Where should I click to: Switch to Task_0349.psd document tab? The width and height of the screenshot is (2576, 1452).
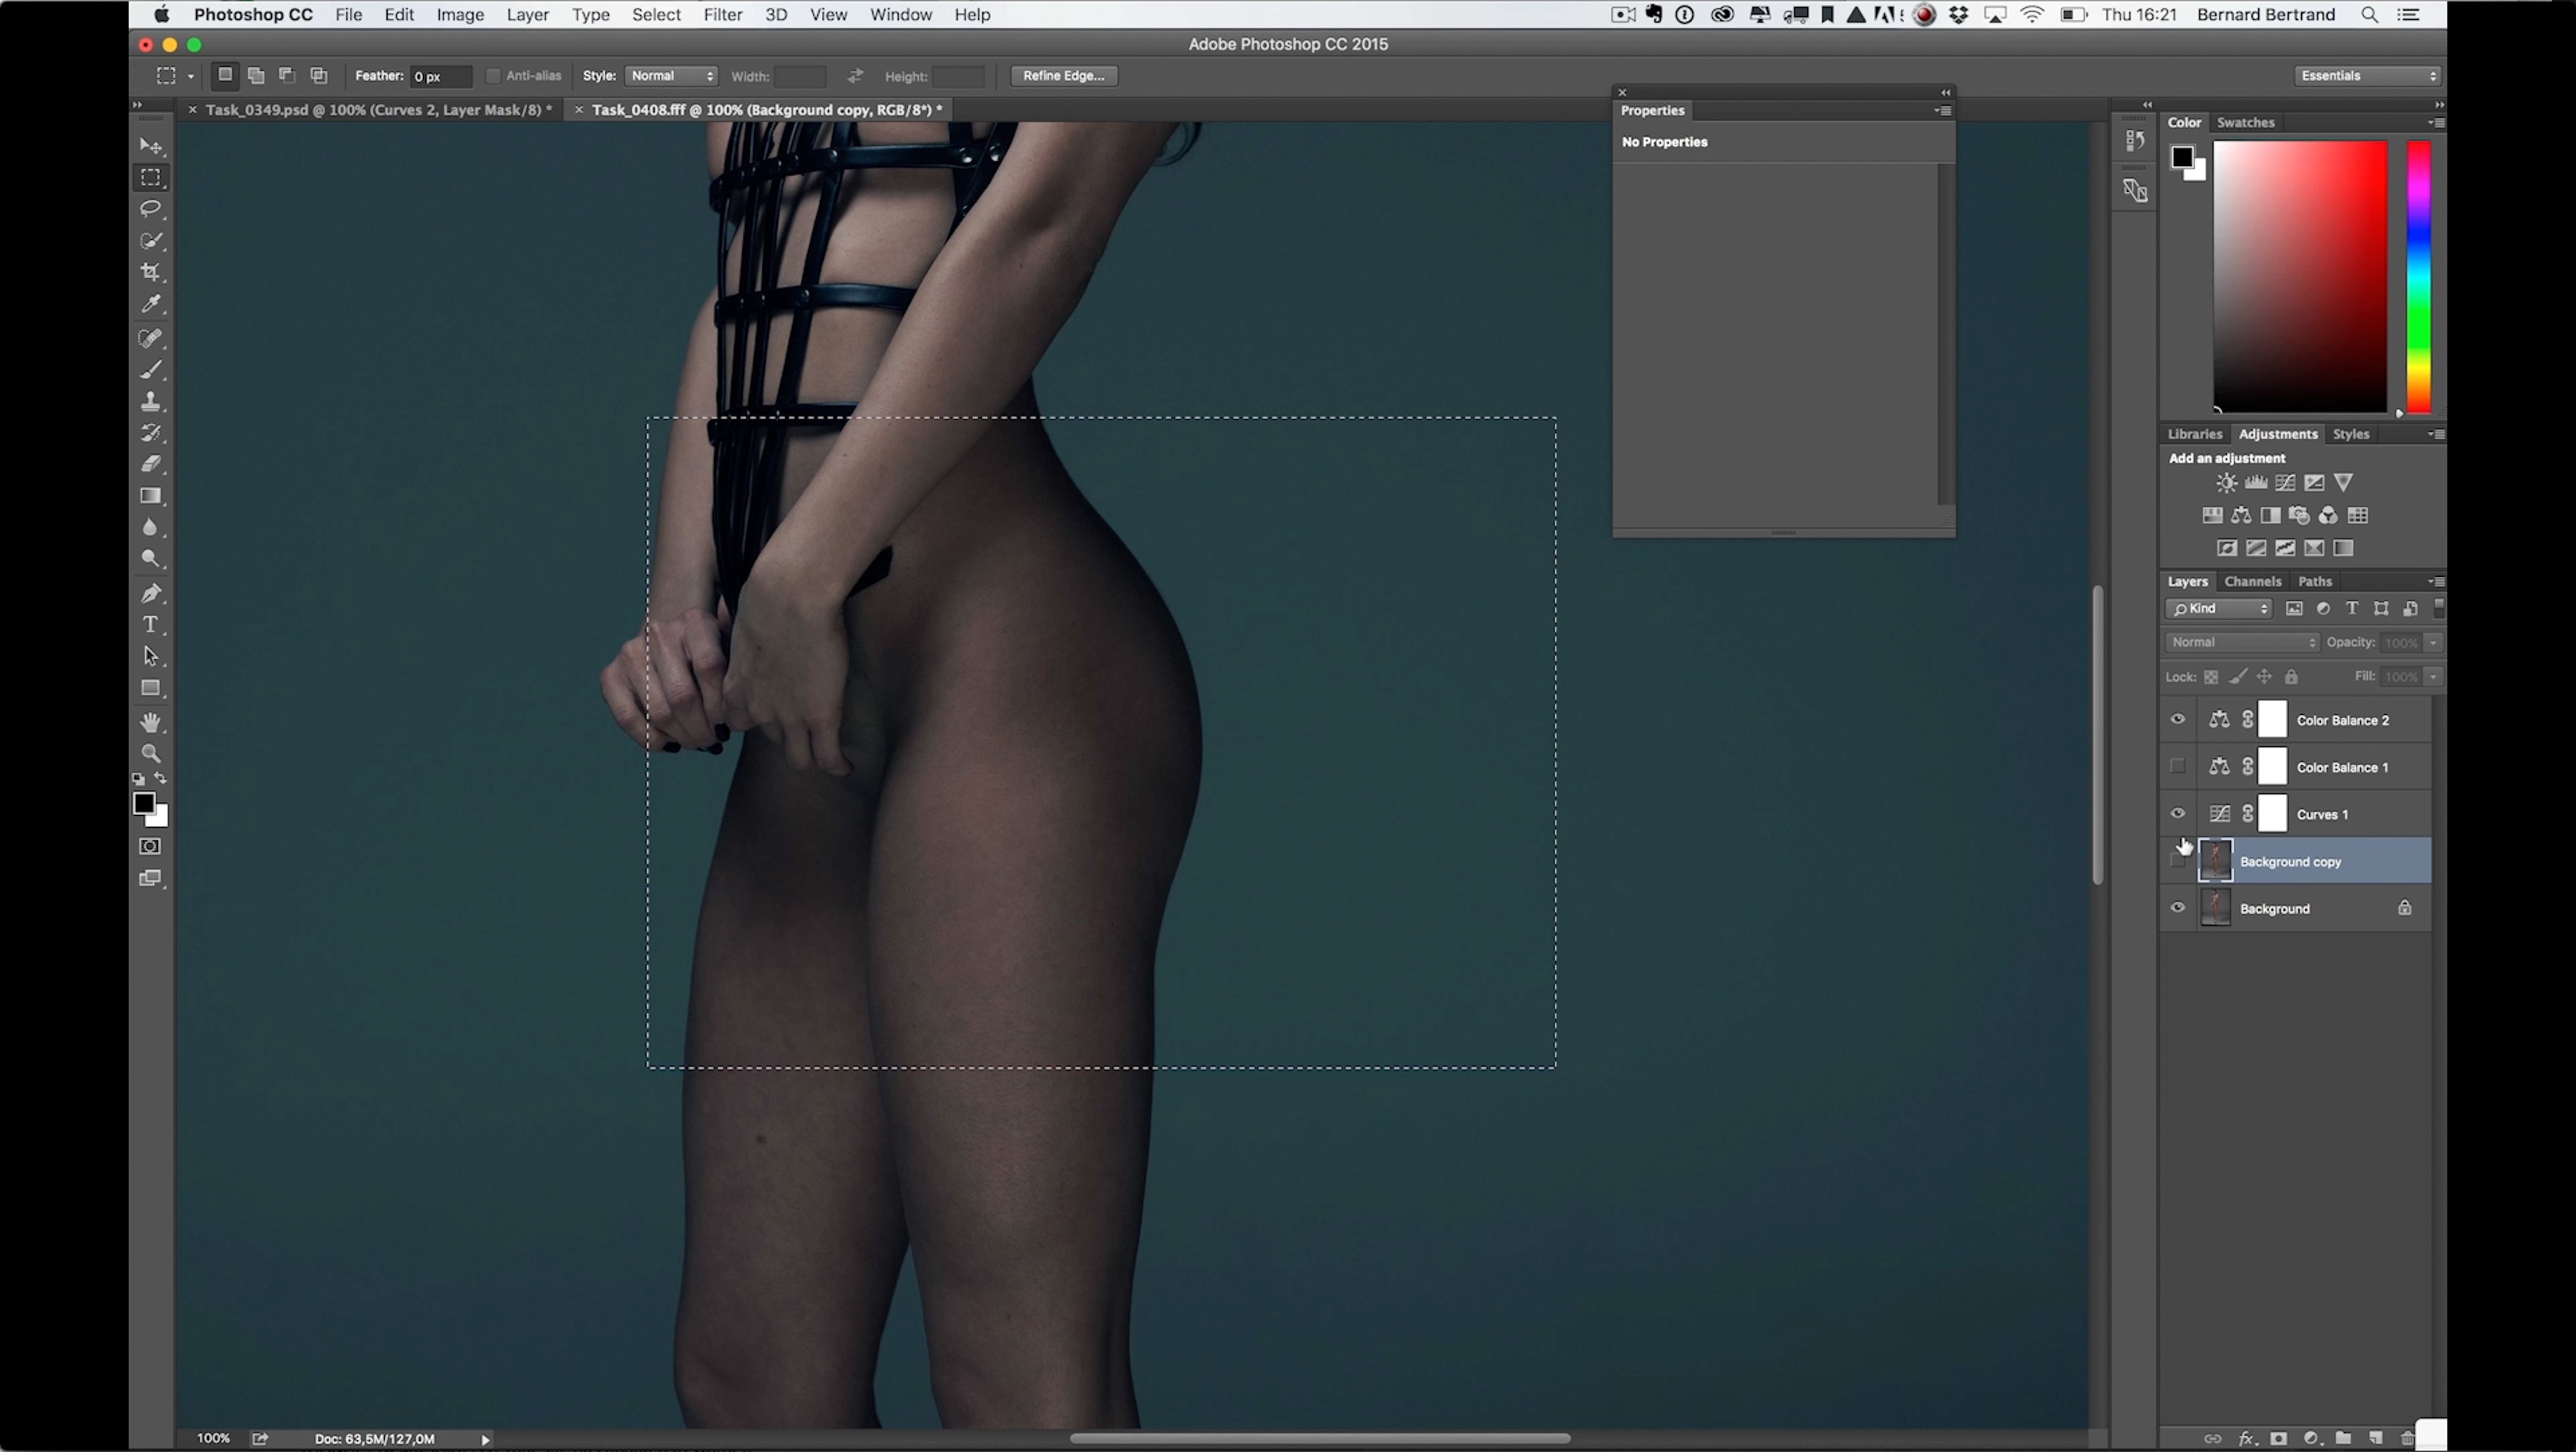pyautogui.click(x=378, y=110)
